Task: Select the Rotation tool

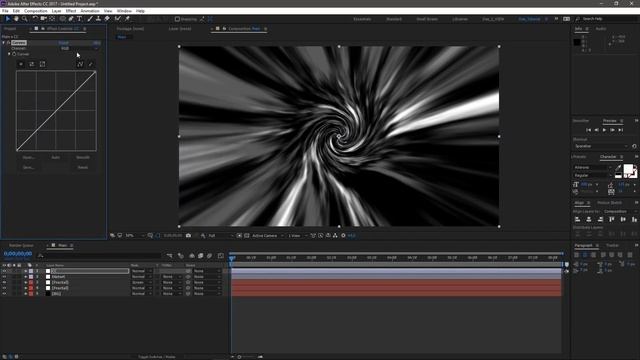Action: coord(35,19)
